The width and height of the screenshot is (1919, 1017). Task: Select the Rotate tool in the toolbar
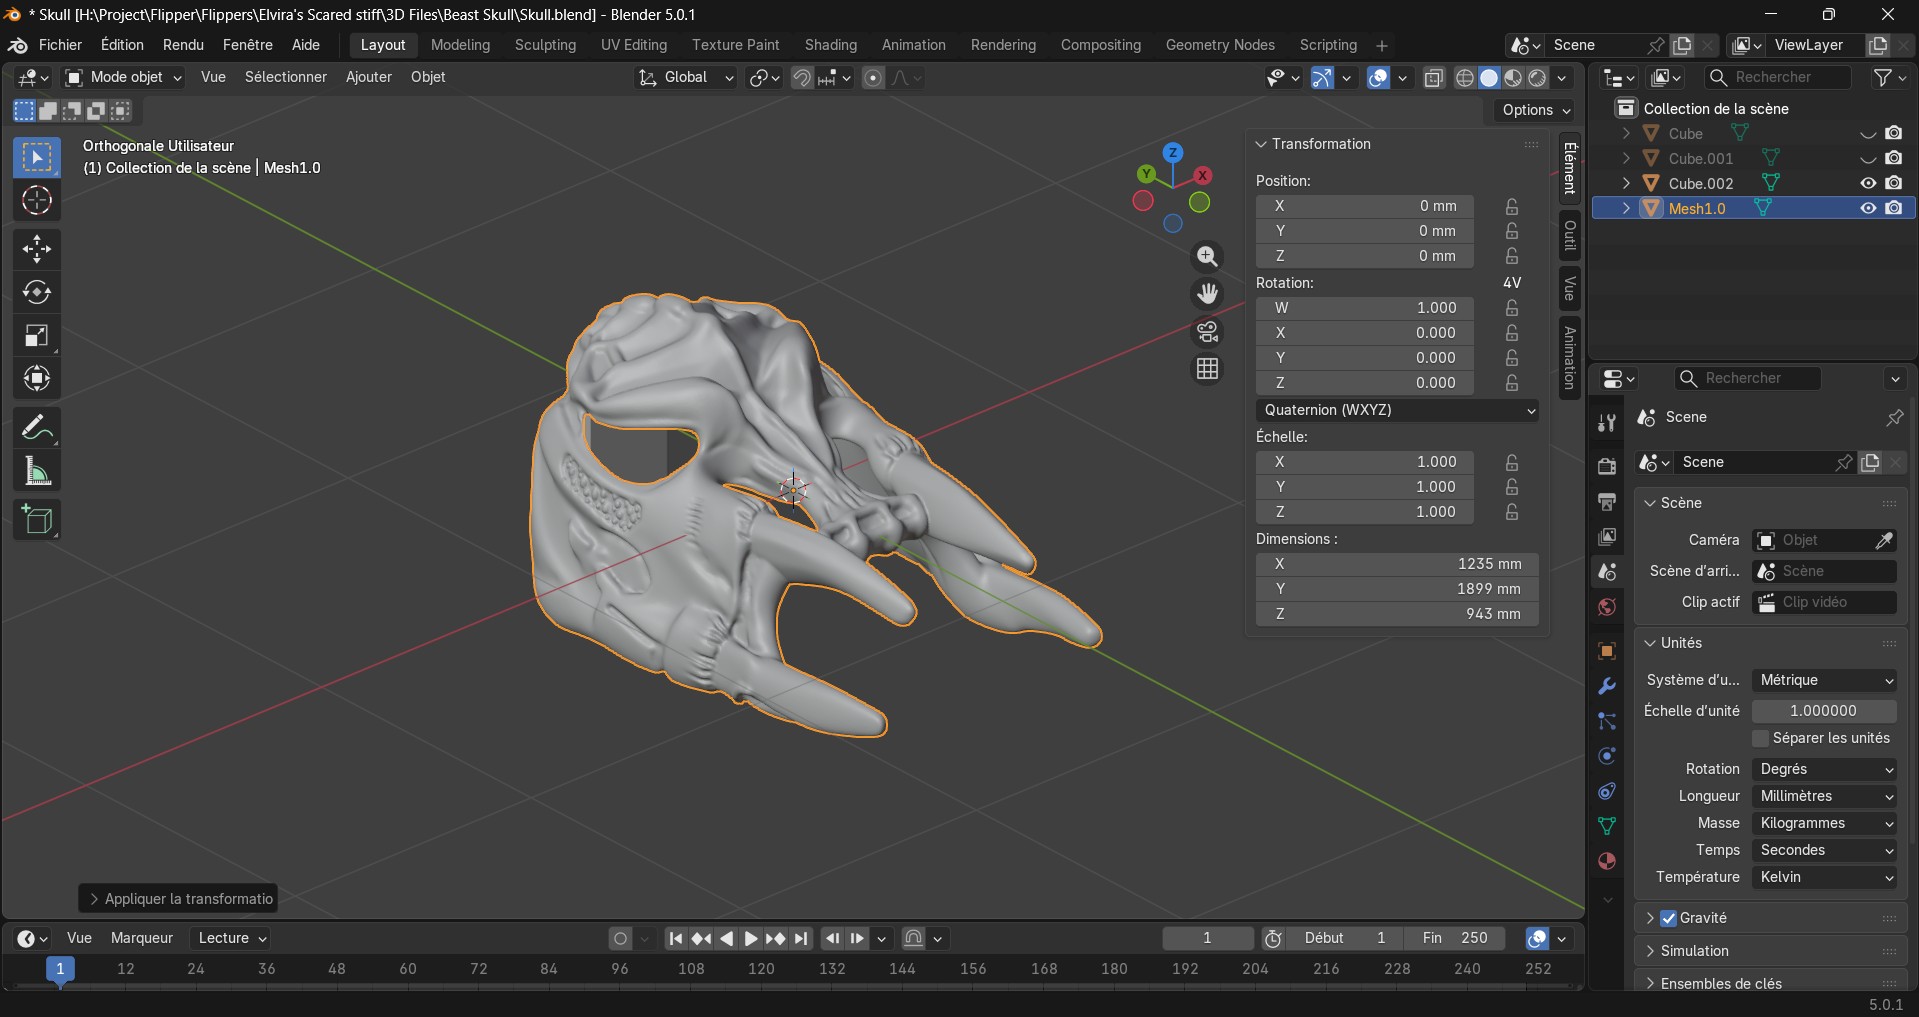[37, 292]
